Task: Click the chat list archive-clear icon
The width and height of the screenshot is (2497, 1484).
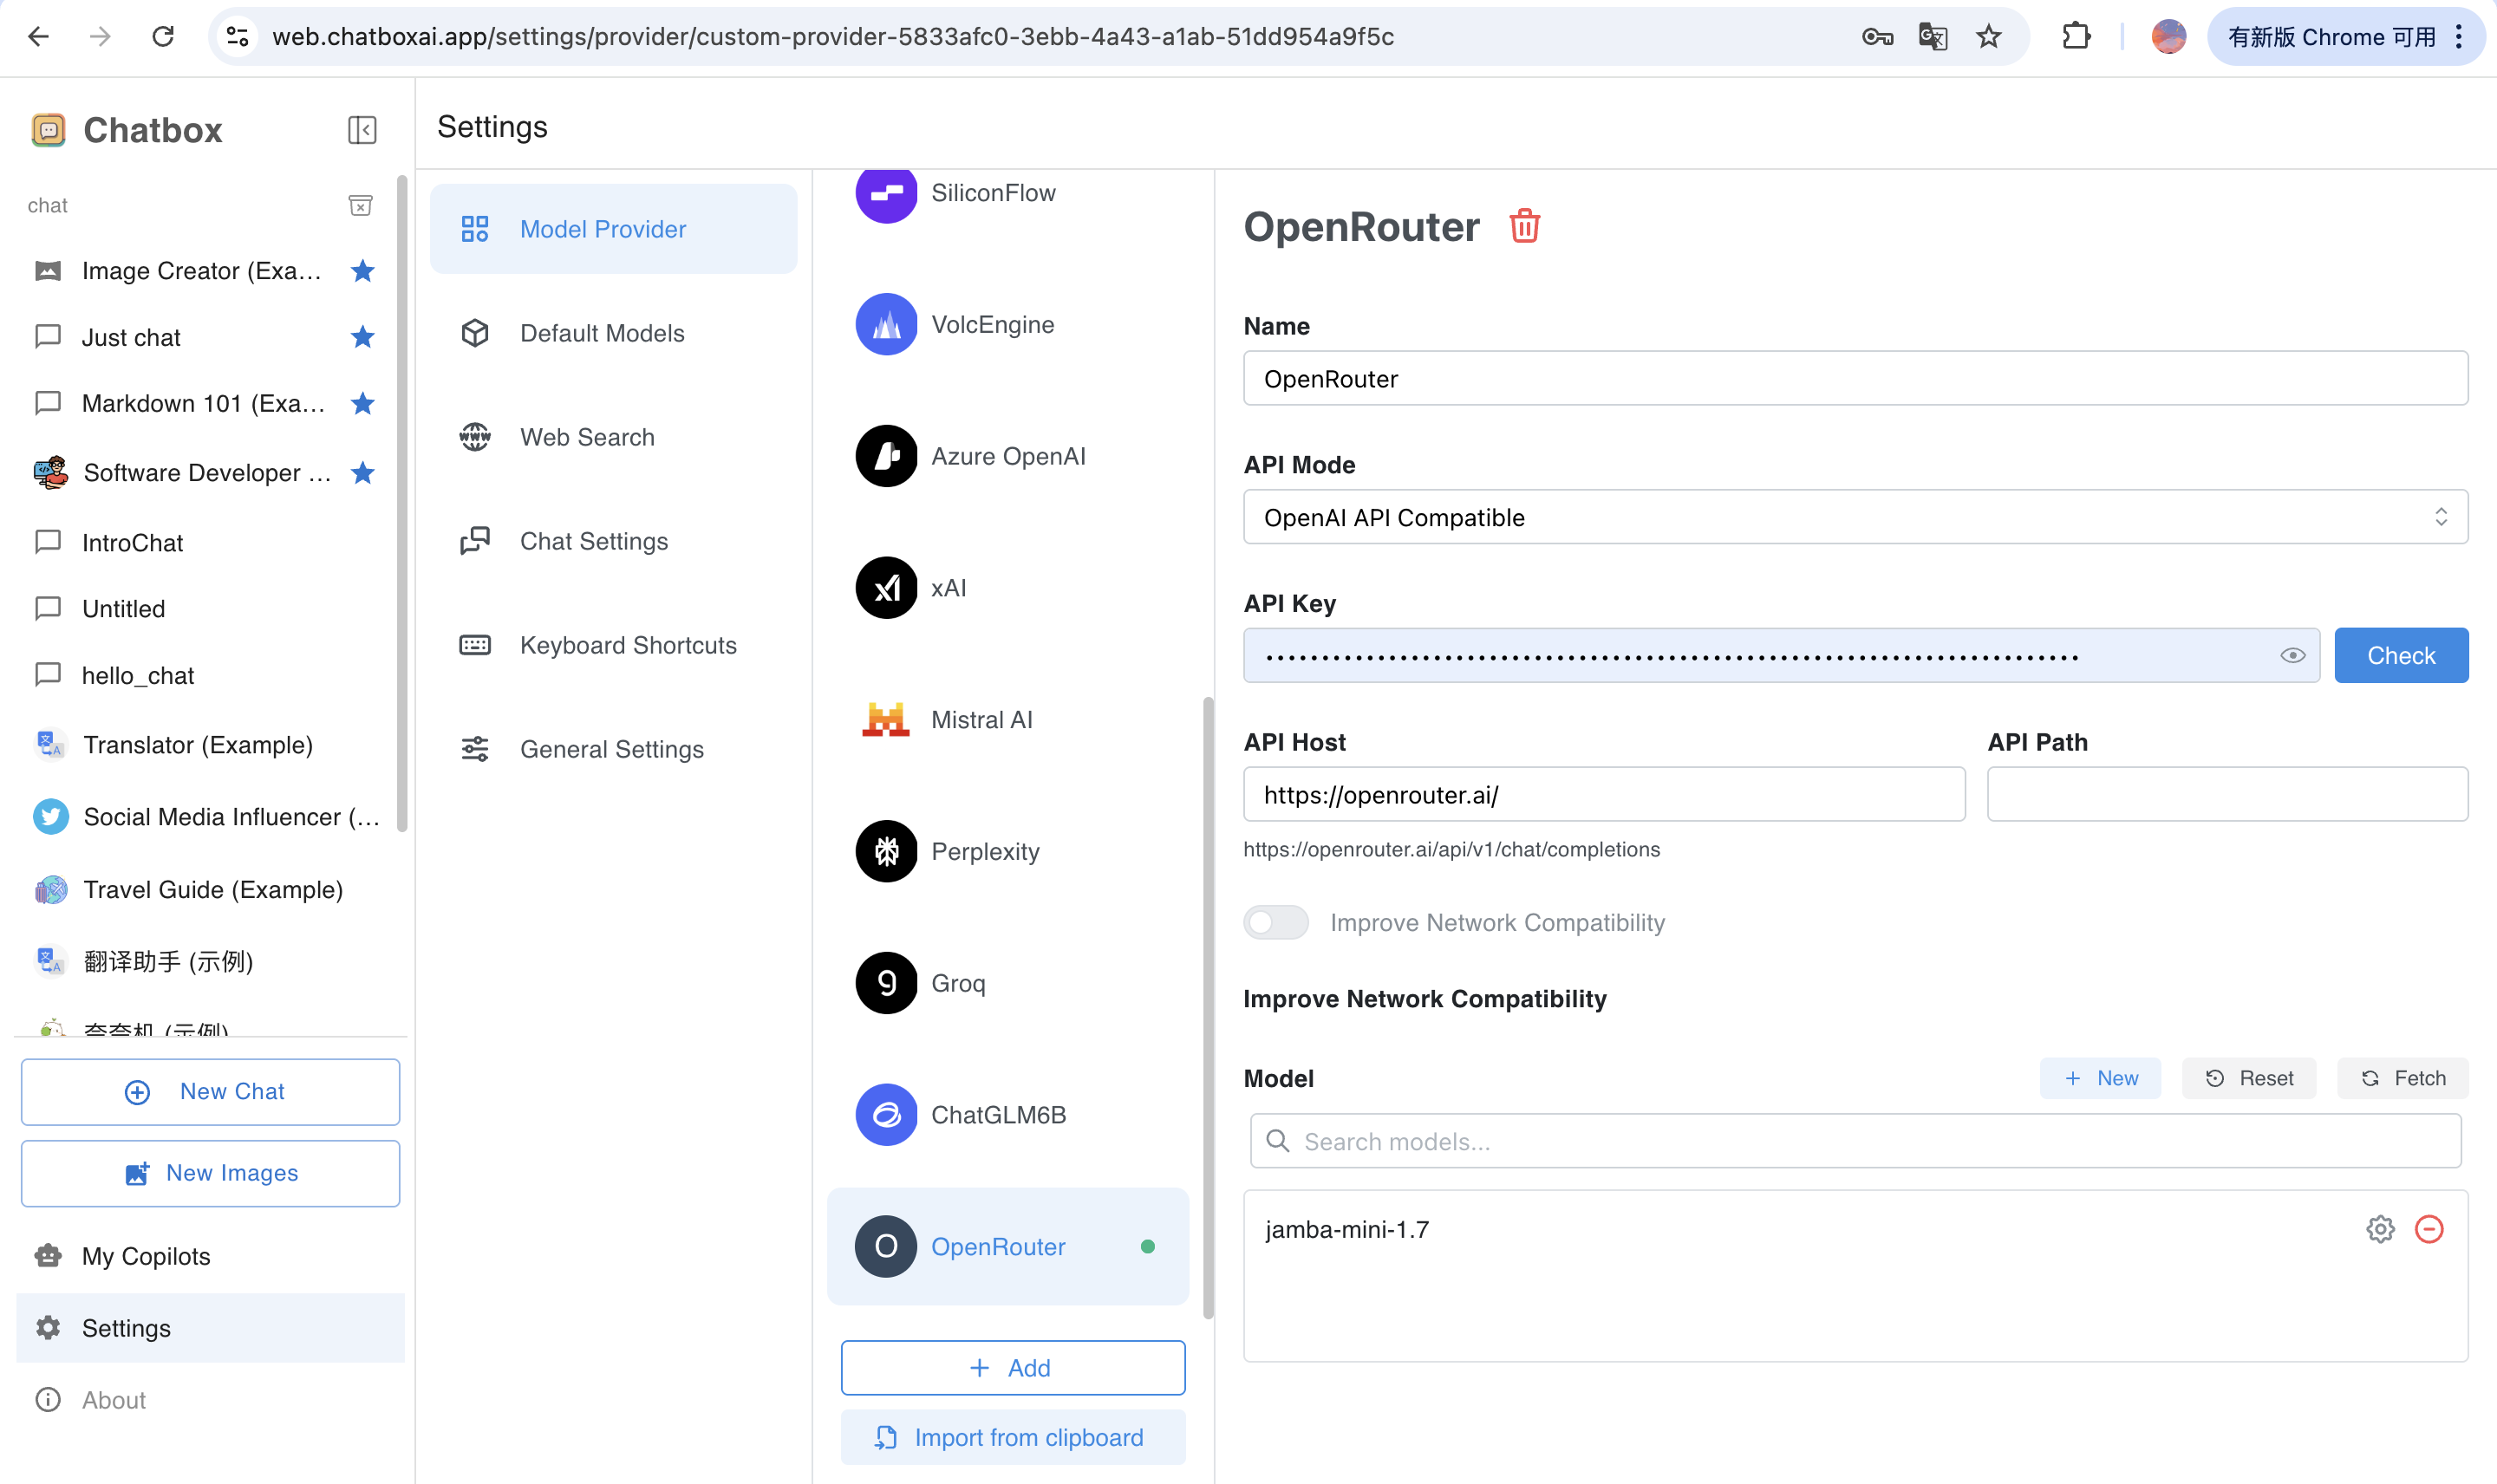Action: (x=360, y=205)
